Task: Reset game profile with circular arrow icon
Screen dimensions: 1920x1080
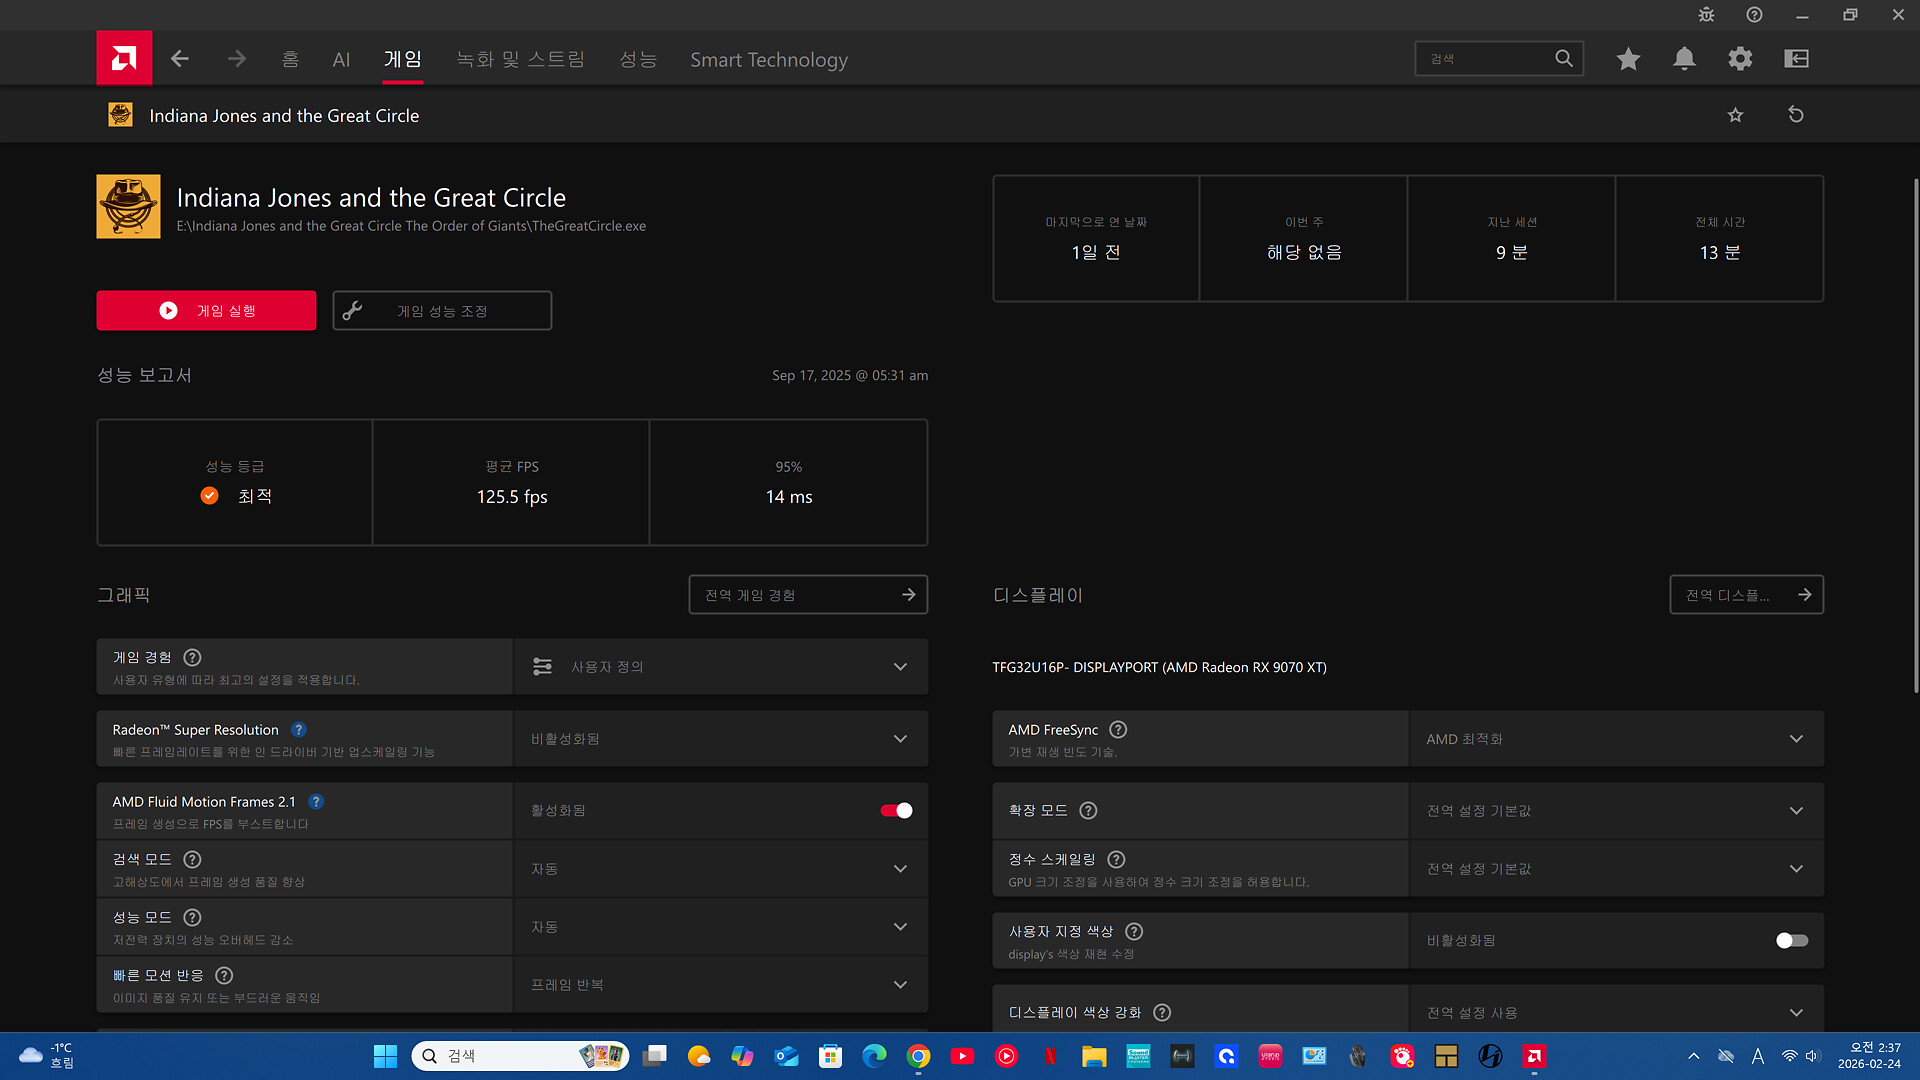Action: 1796,115
